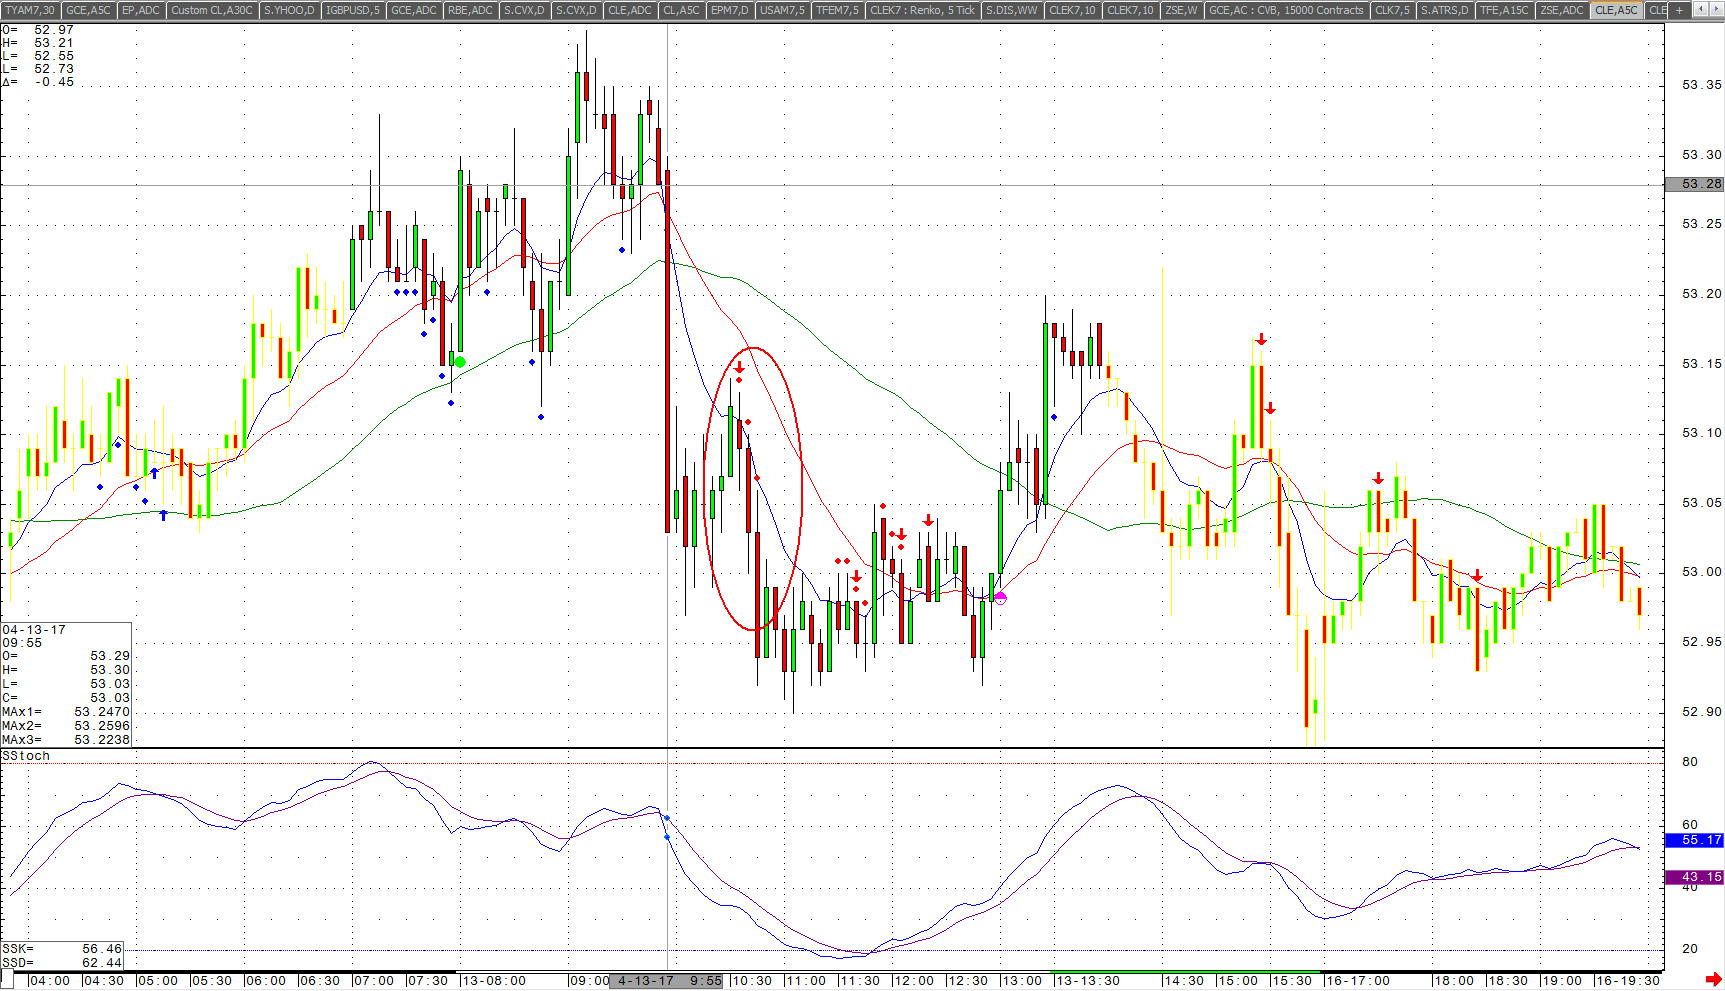The width and height of the screenshot is (1725, 991).
Task: Open the CL,A5C tab
Action: [x=681, y=10]
